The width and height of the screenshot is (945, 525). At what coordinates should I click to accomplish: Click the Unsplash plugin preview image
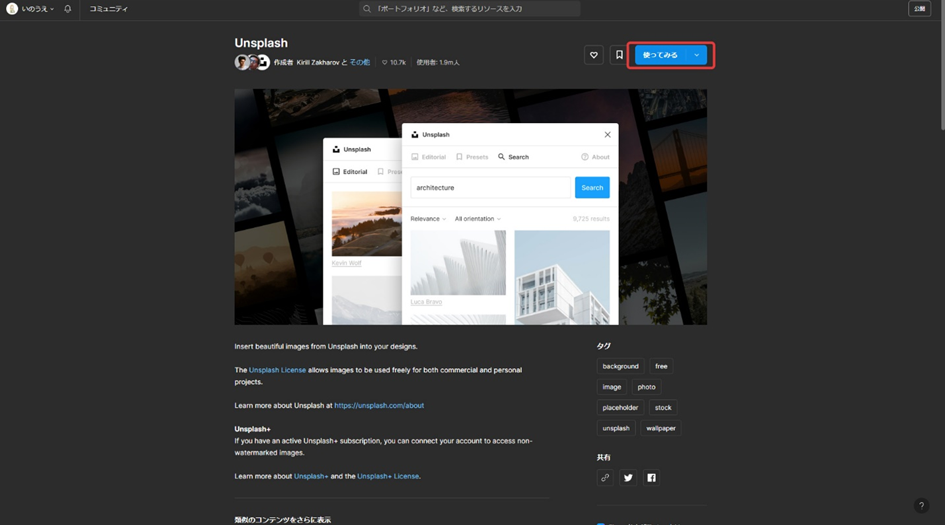pyautogui.click(x=471, y=207)
